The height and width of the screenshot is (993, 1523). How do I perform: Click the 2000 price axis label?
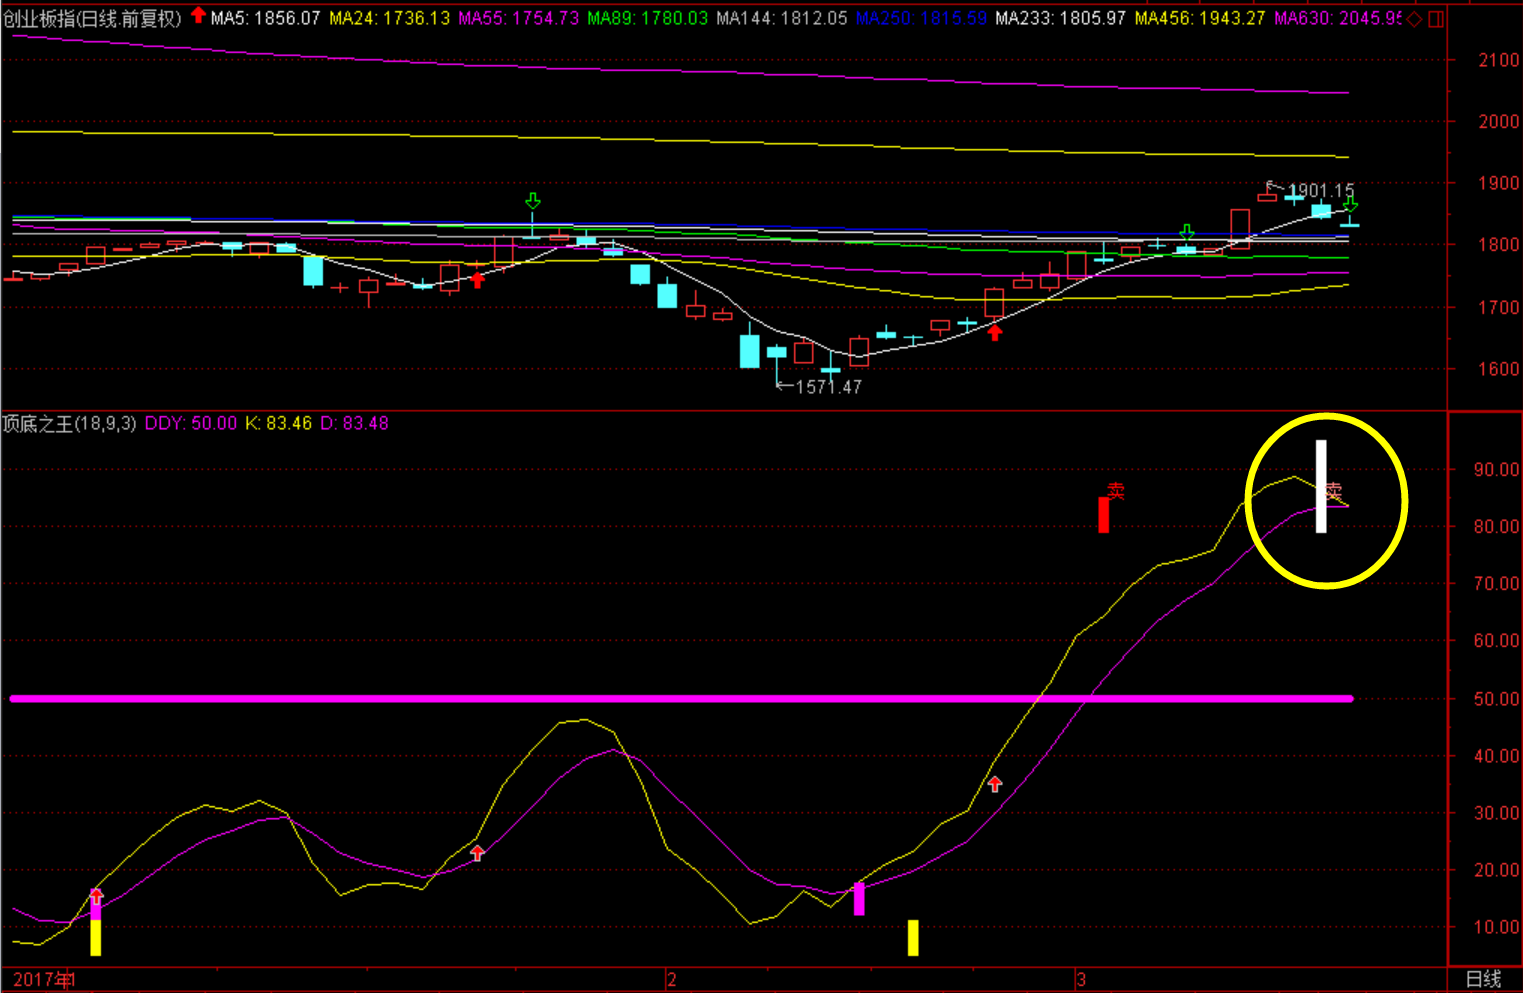coord(1499,122)
